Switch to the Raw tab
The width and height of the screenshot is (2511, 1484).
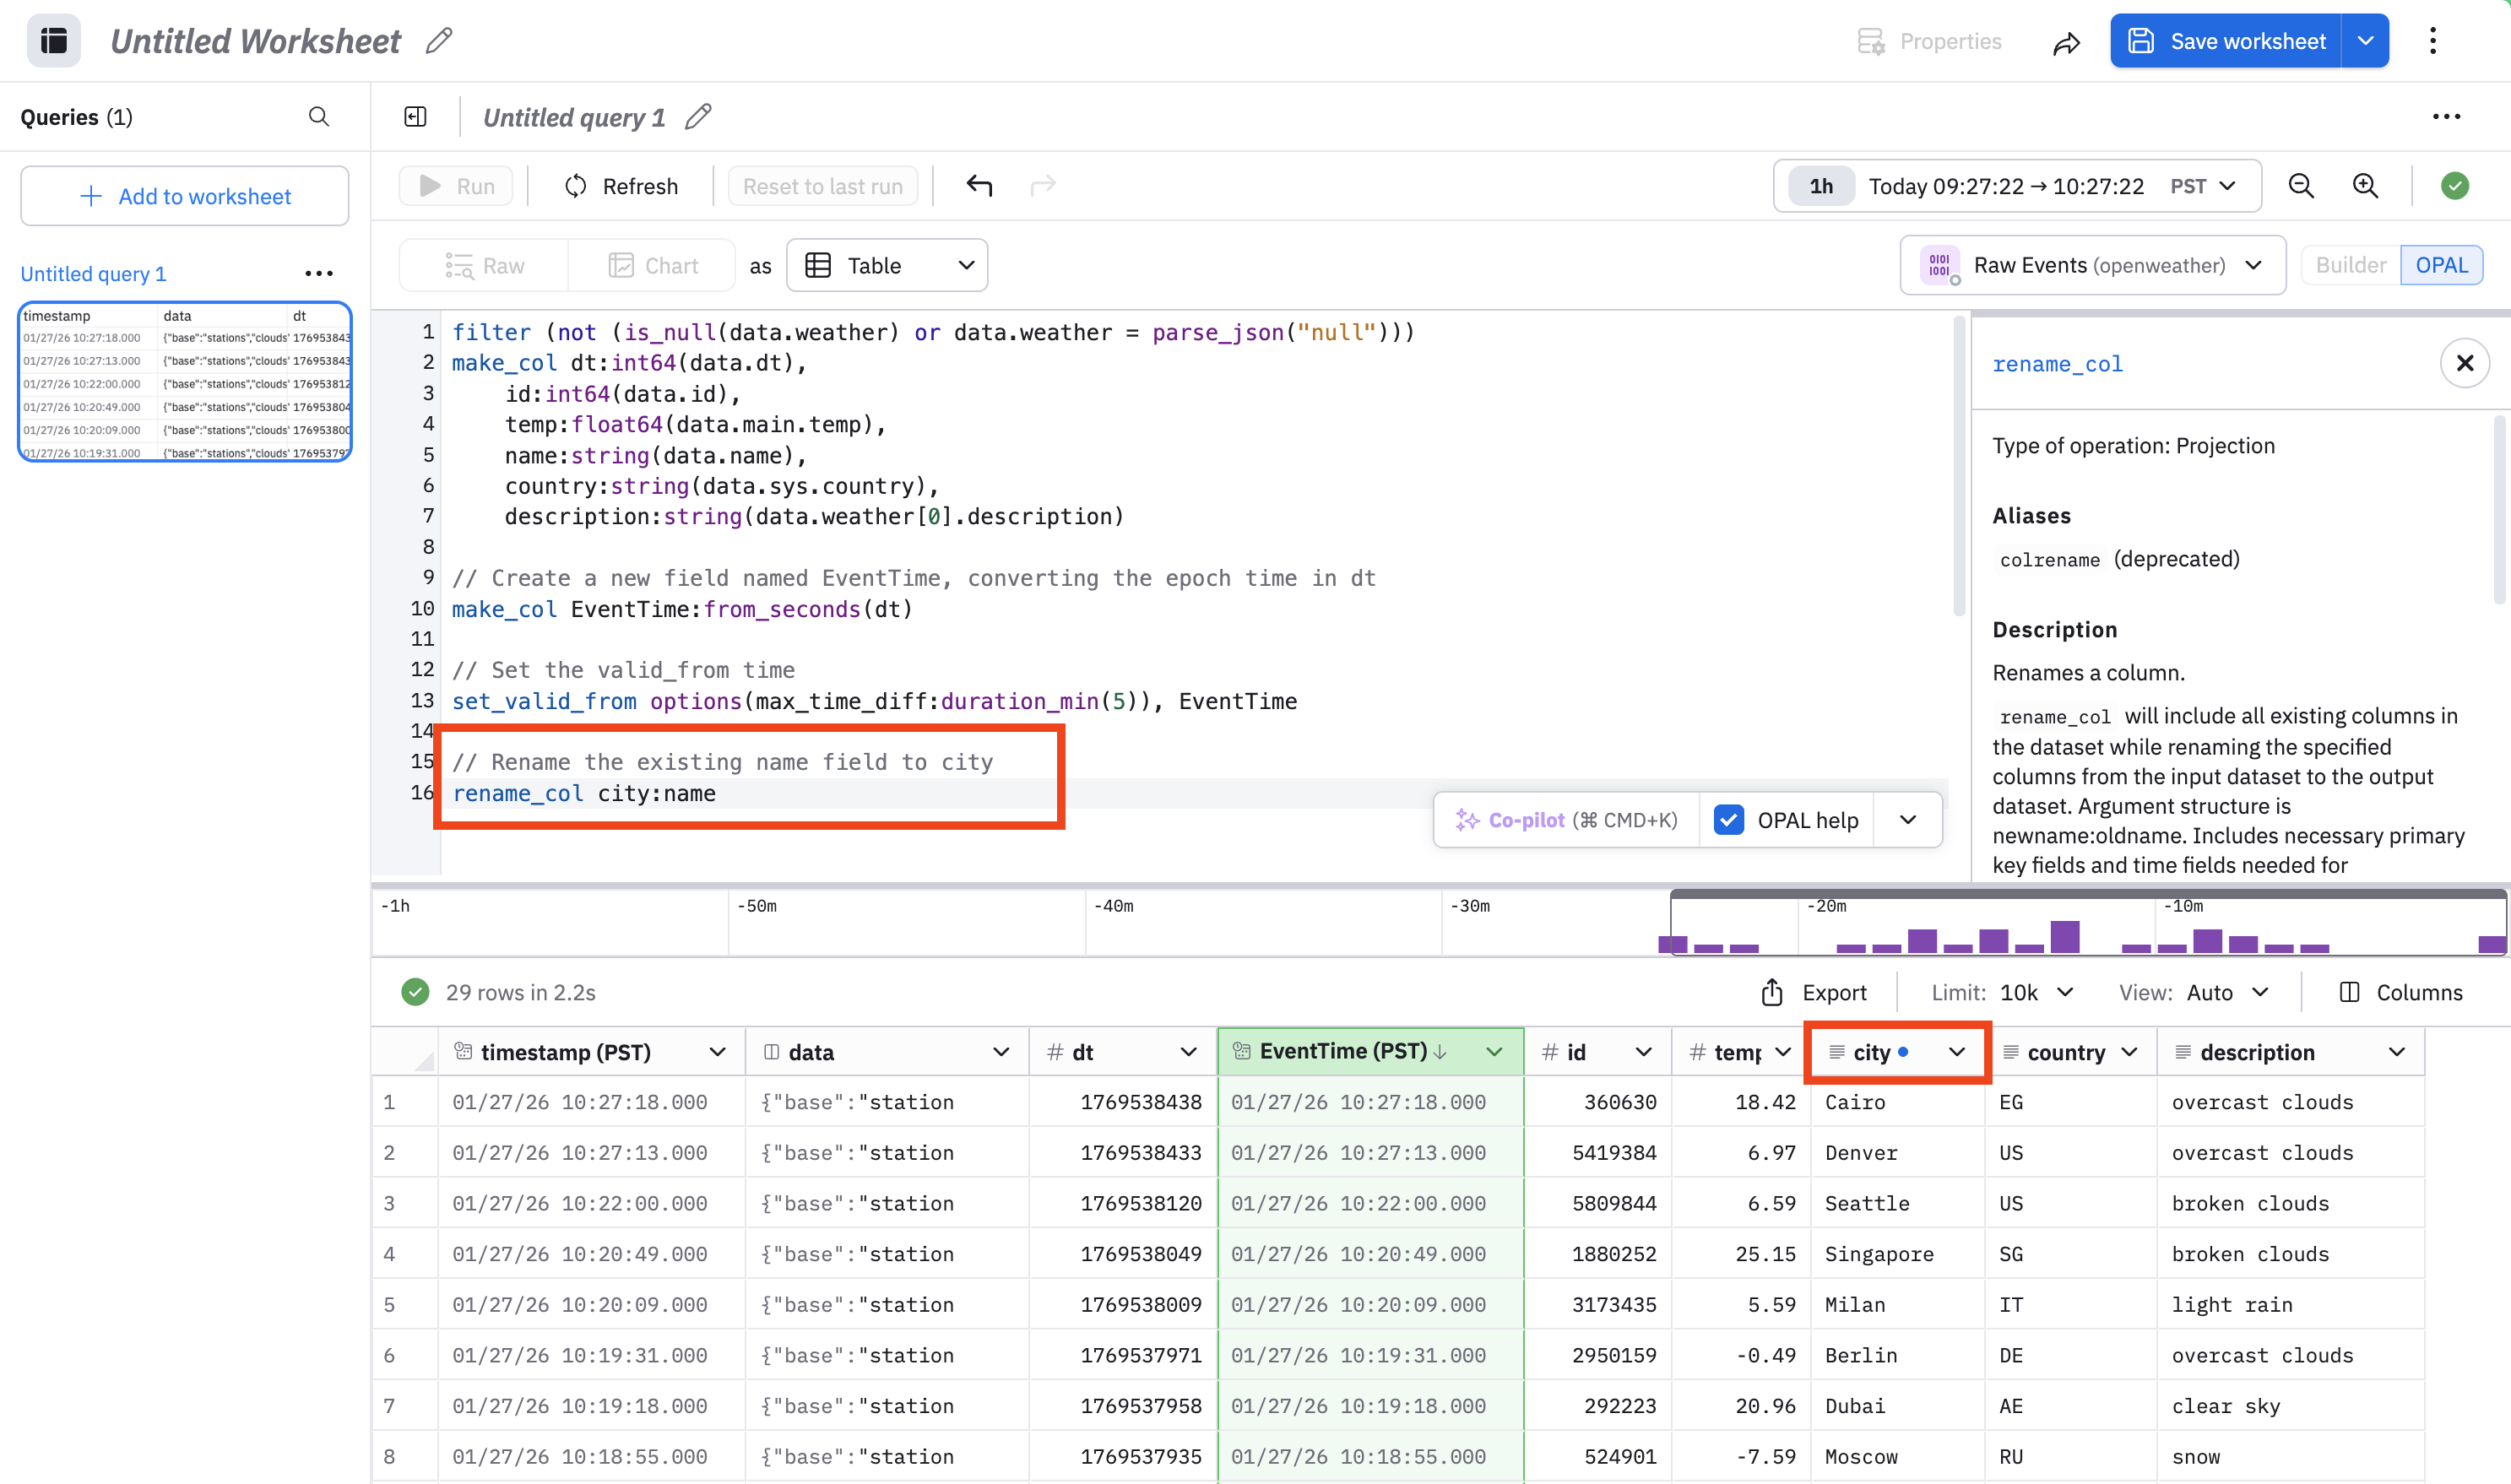click(485, 265)
